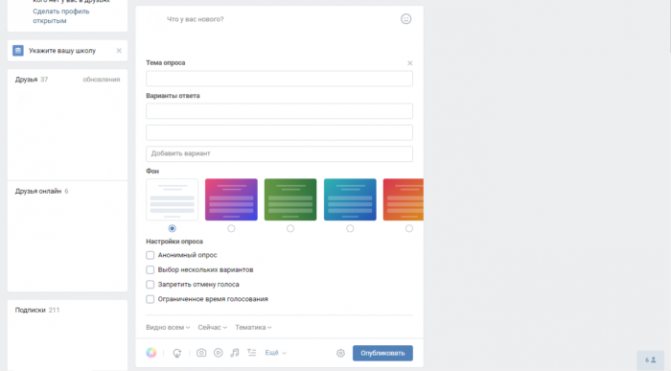
Task: Open the Друзья онлайн list
Action: (42, 191)
